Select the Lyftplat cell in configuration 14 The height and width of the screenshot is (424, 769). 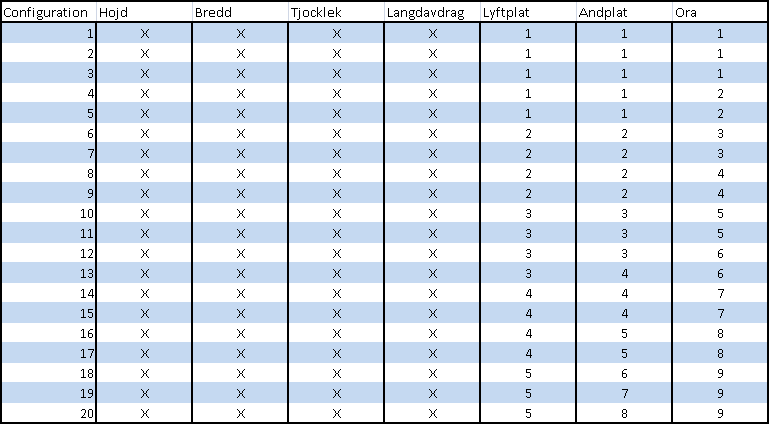[x=528, y=293]
